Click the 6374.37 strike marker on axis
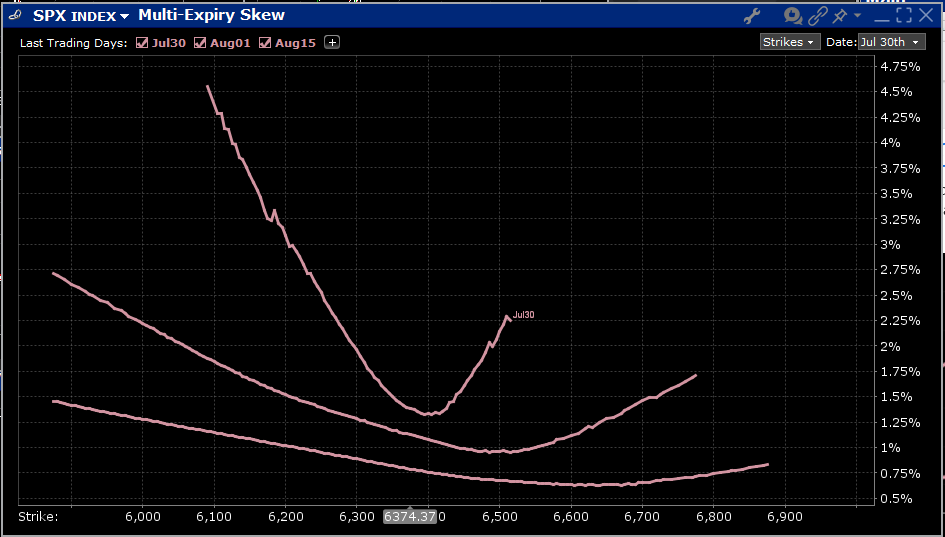Screen dimensions: 945x537 coord(410,516)
